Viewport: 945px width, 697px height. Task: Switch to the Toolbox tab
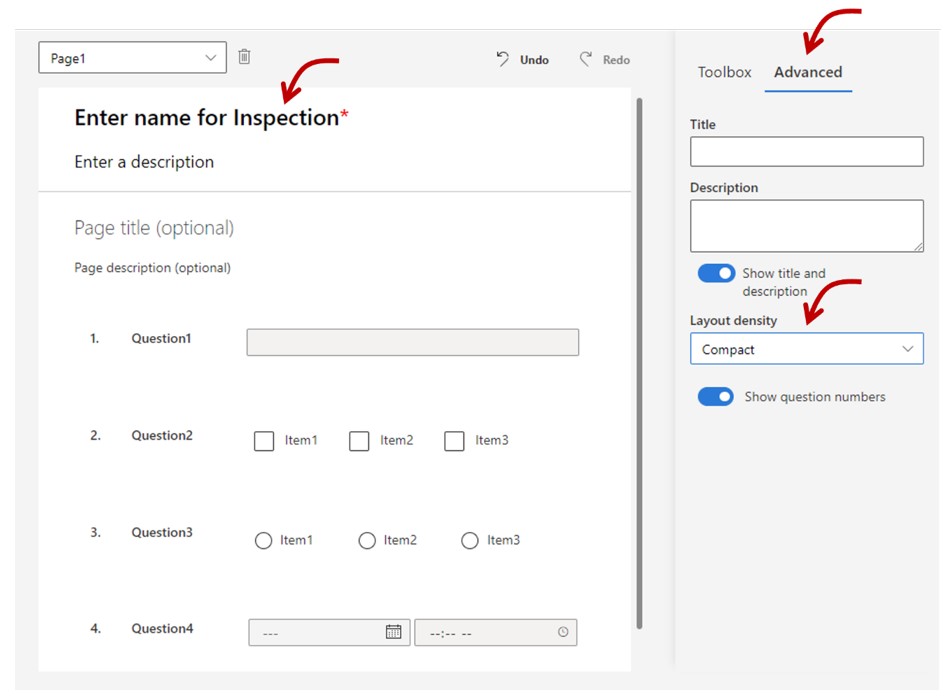(723, 72)
